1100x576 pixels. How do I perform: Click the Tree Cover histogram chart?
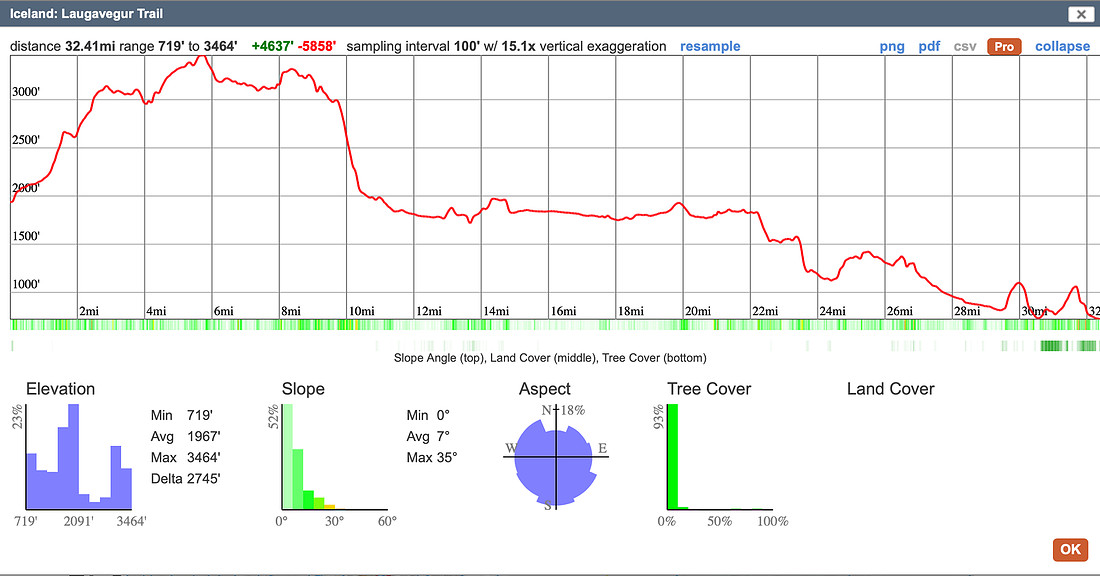(x=719, y=457)
